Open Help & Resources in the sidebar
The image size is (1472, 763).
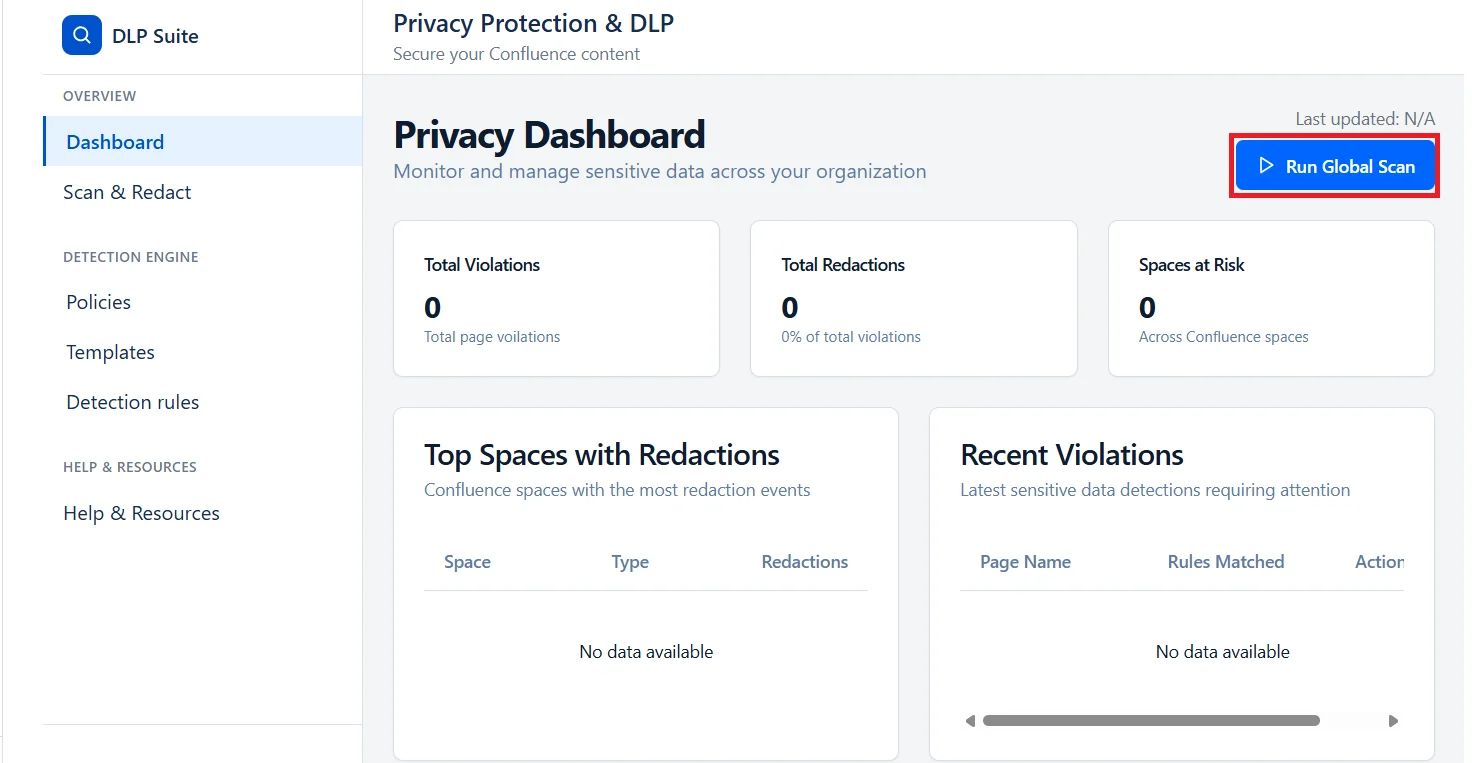point(141,513)
